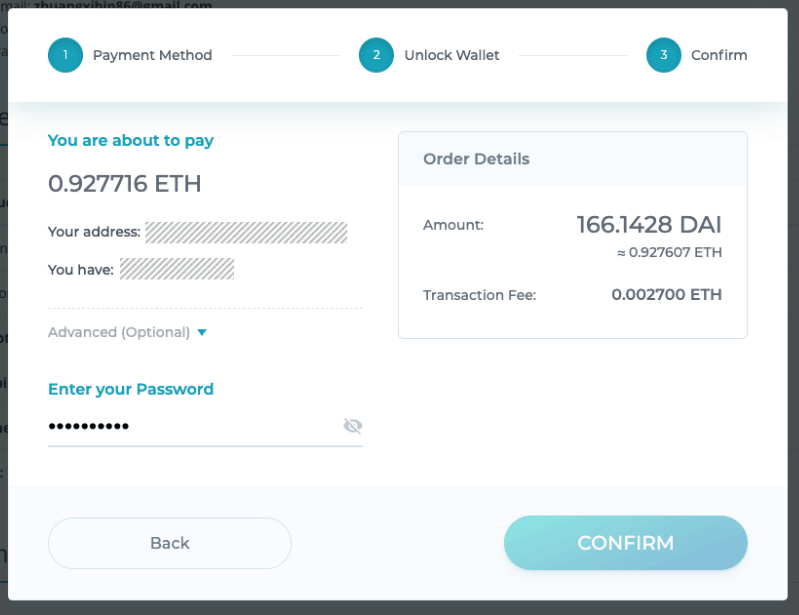The width and height of the screenshot is (799, 615).
Task: Go back with the Back button
Action: (170, 543)
